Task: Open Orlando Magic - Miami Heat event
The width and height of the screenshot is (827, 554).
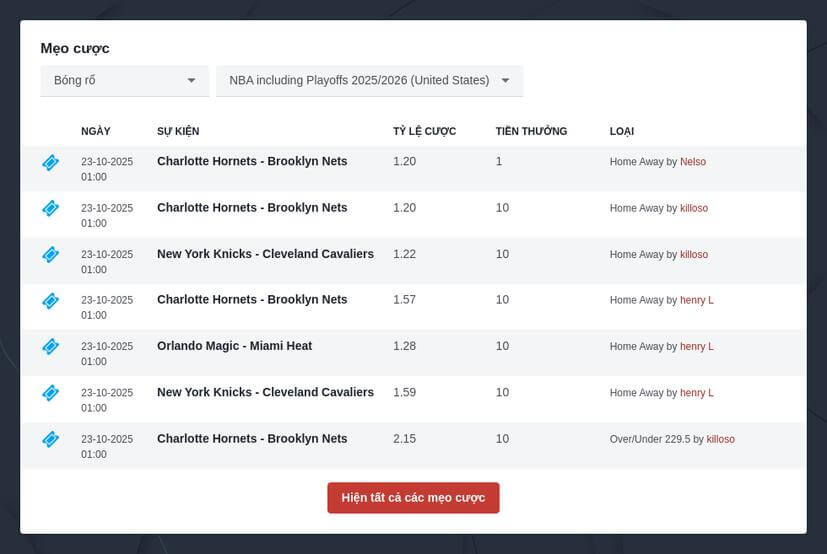Action: pyautogui.click(x=234, y=346)
